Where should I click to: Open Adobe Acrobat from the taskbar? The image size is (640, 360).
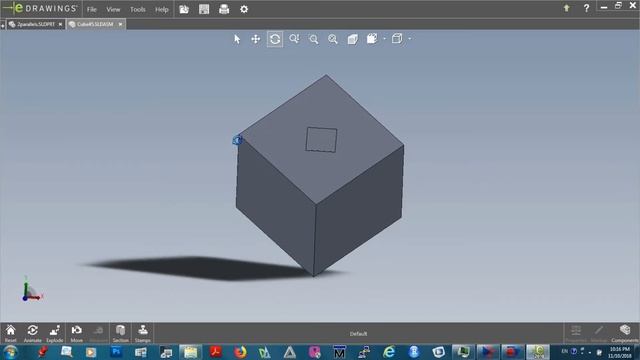216,352
